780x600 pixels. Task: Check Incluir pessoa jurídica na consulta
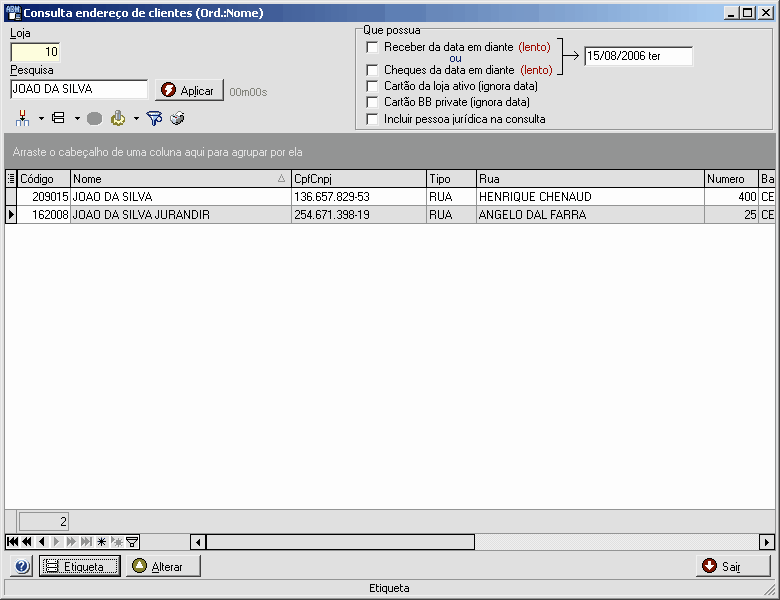click(372, 119)
